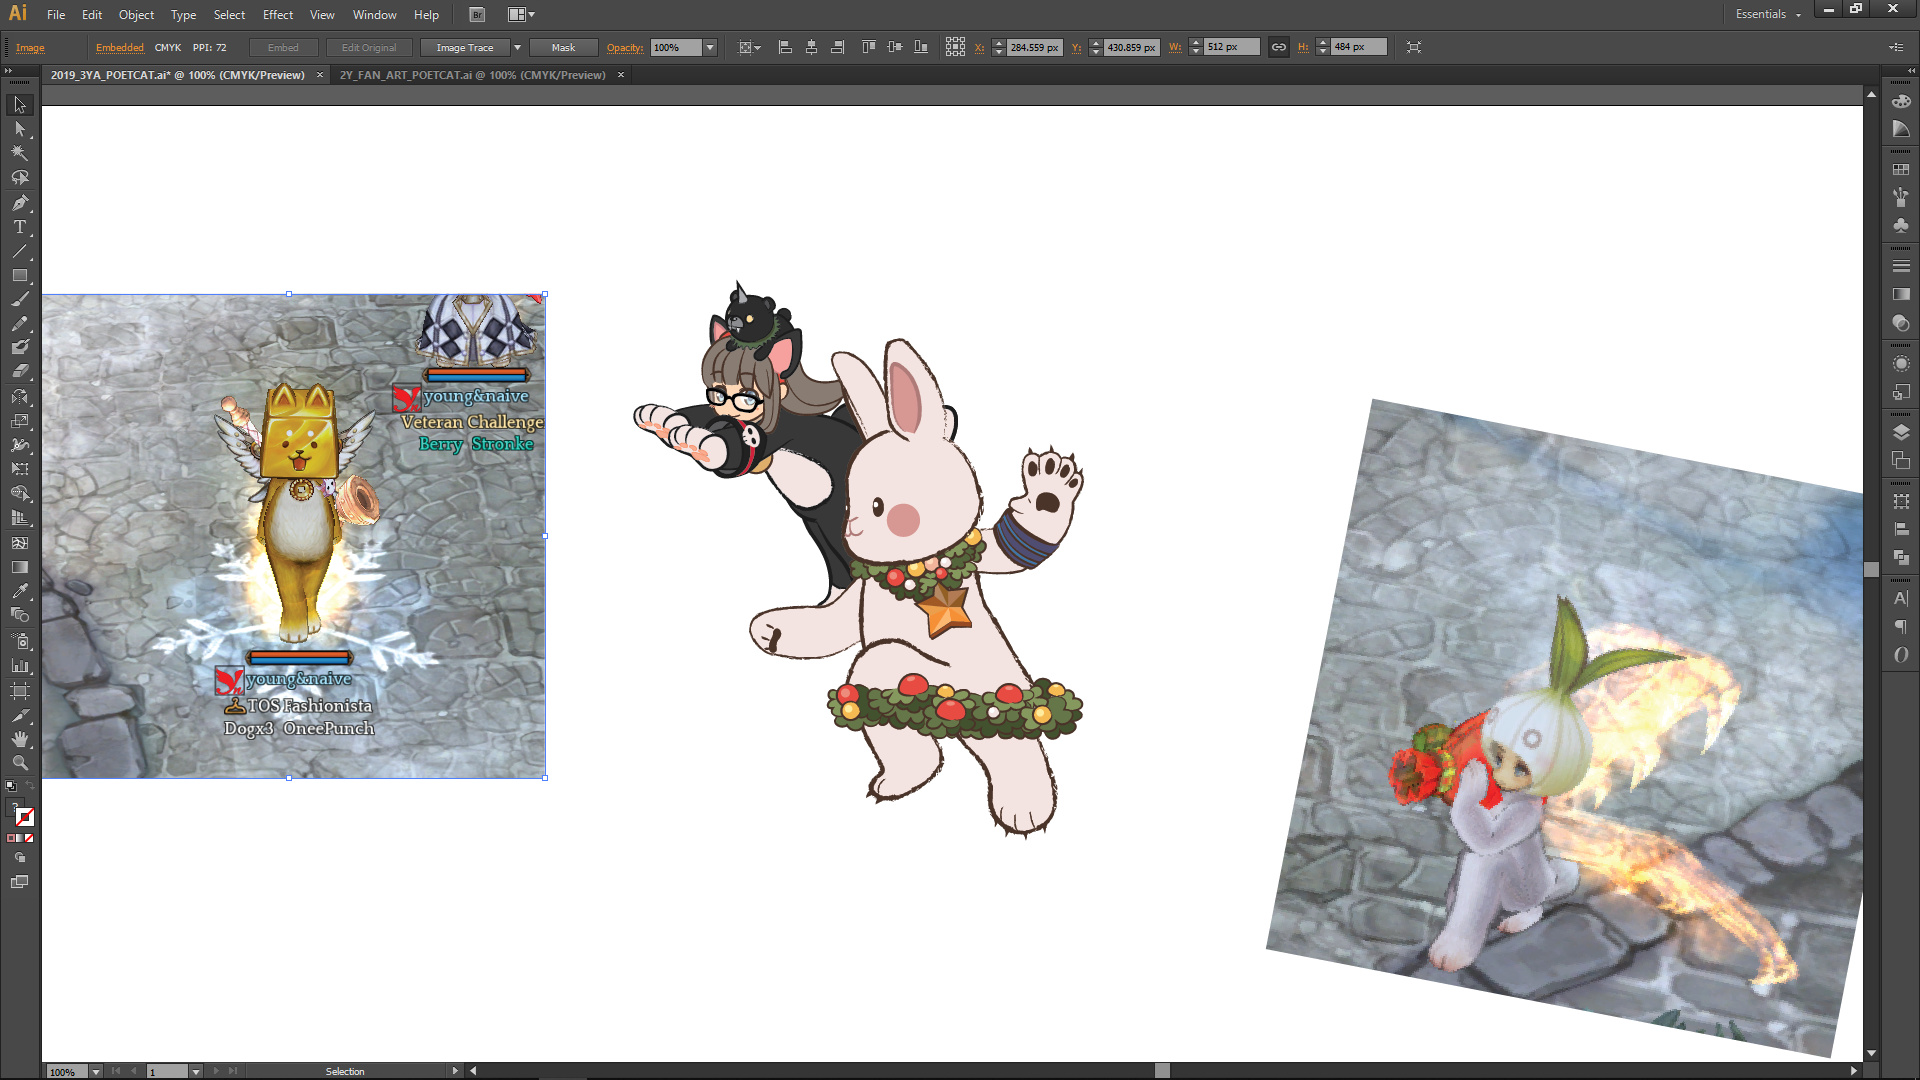Switch to Direct Selection tool
Screen dimensions: 1920x1080
[19, 129]
